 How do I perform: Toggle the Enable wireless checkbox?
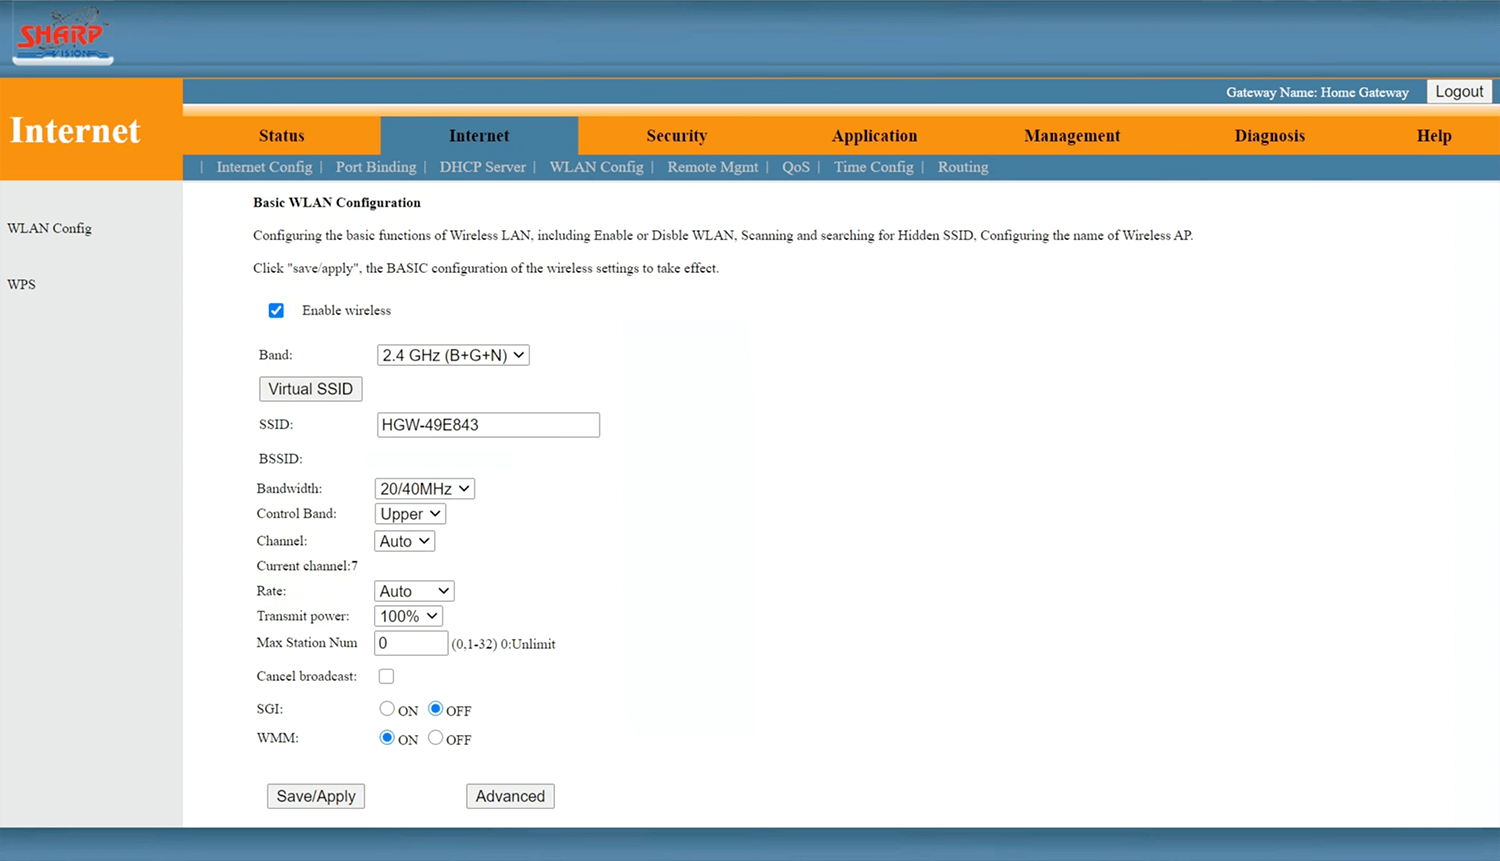pyautogui.click(x=276, y=310)
